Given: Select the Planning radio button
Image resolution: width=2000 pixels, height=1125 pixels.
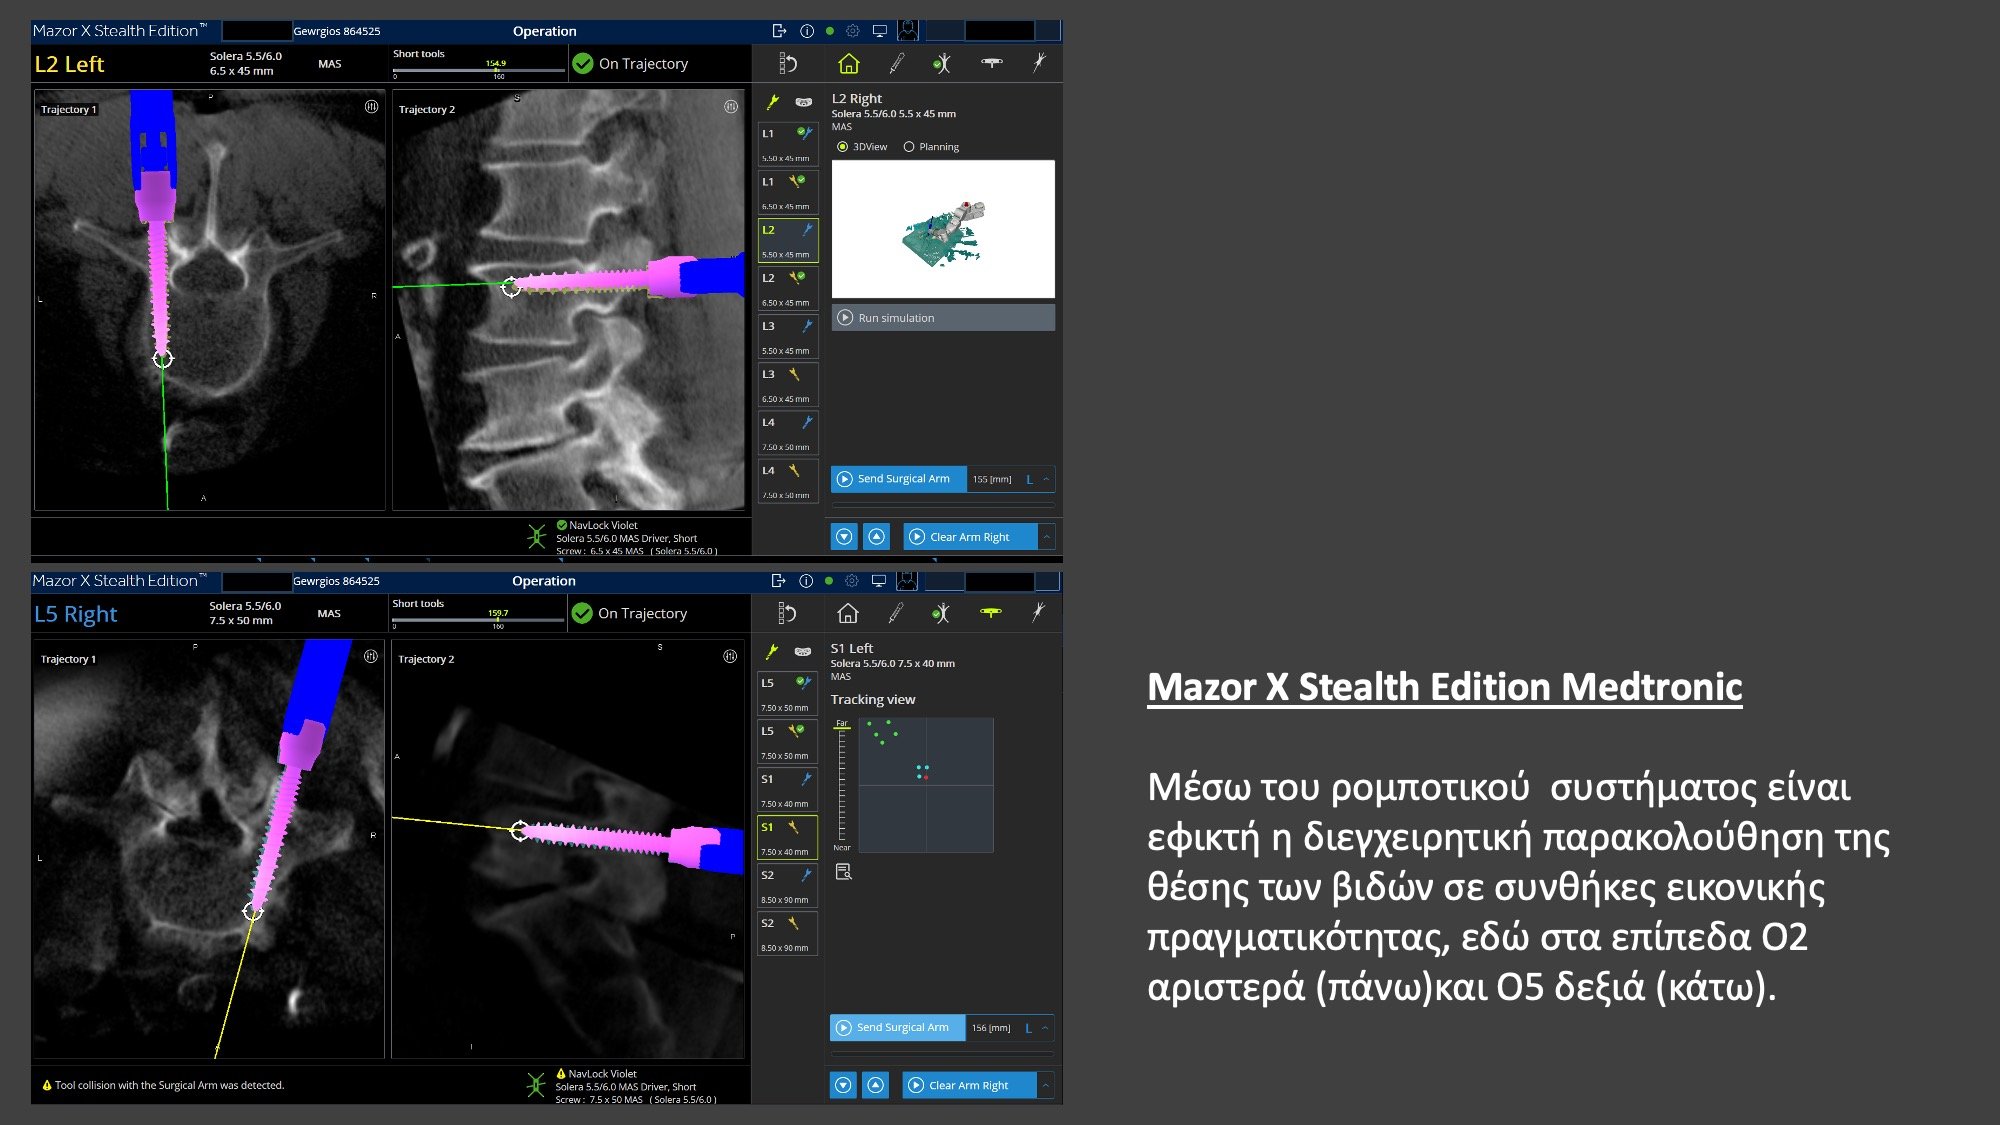Looking at the screenshot, I should click(x=909, y=147).
